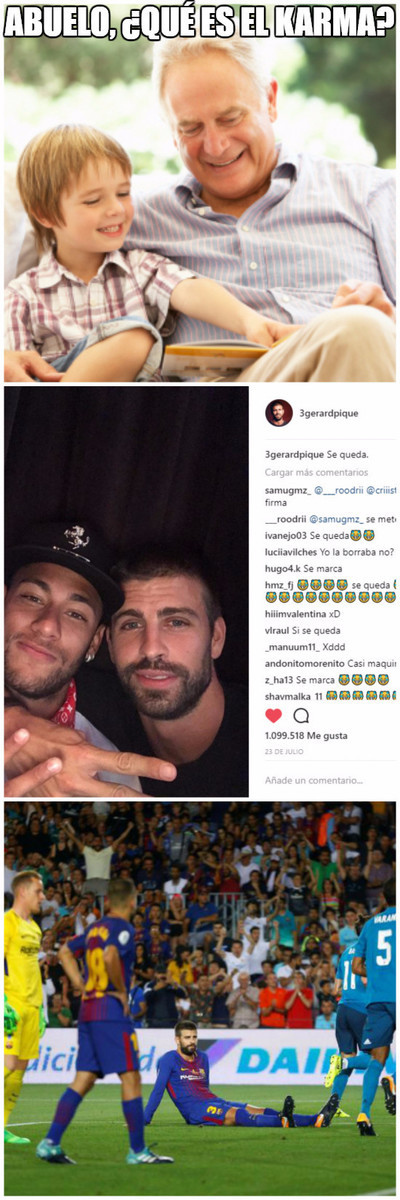Open ivanejo03 commenter username
The width and height of the screenshot is (400, 1200).
point(285,536)
